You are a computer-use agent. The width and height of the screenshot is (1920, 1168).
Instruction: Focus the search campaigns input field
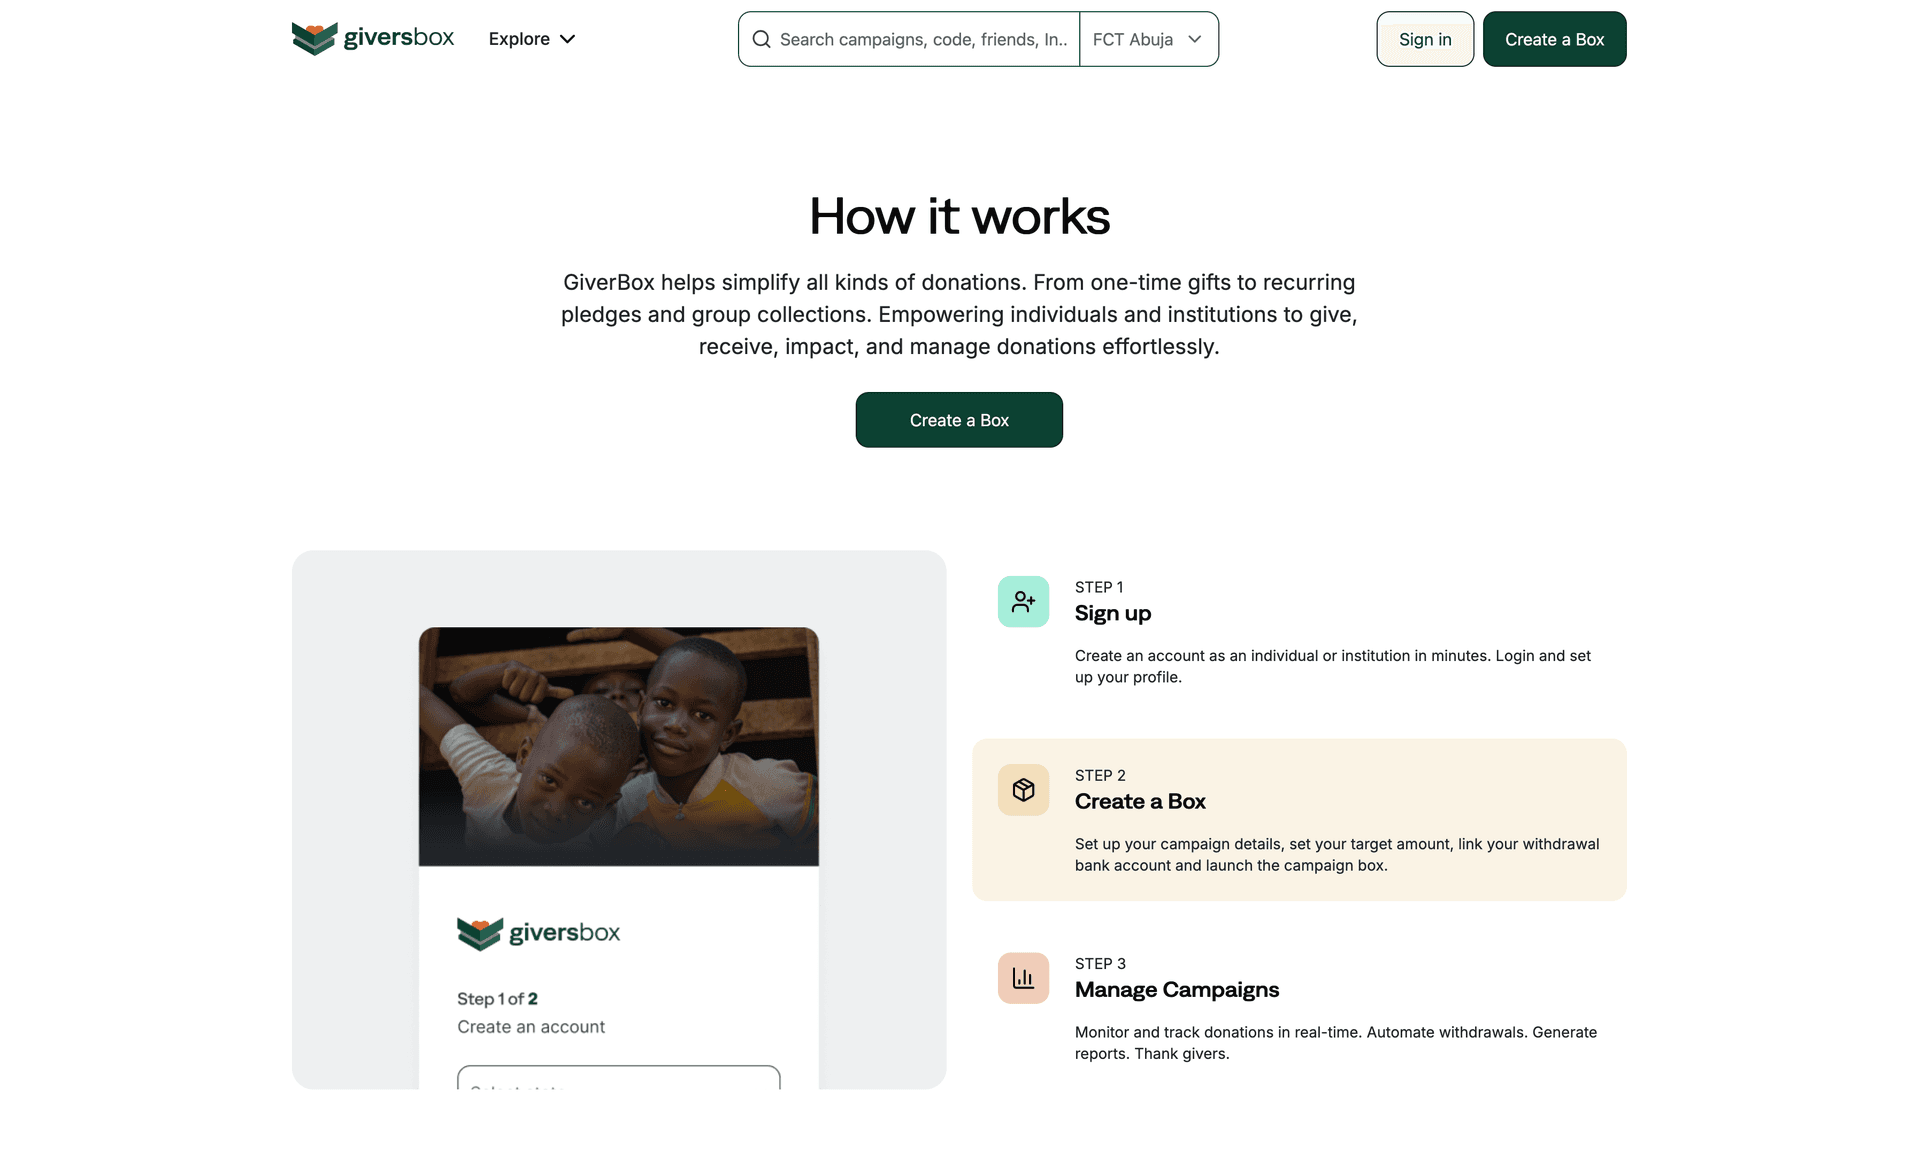tap(923, 39)
